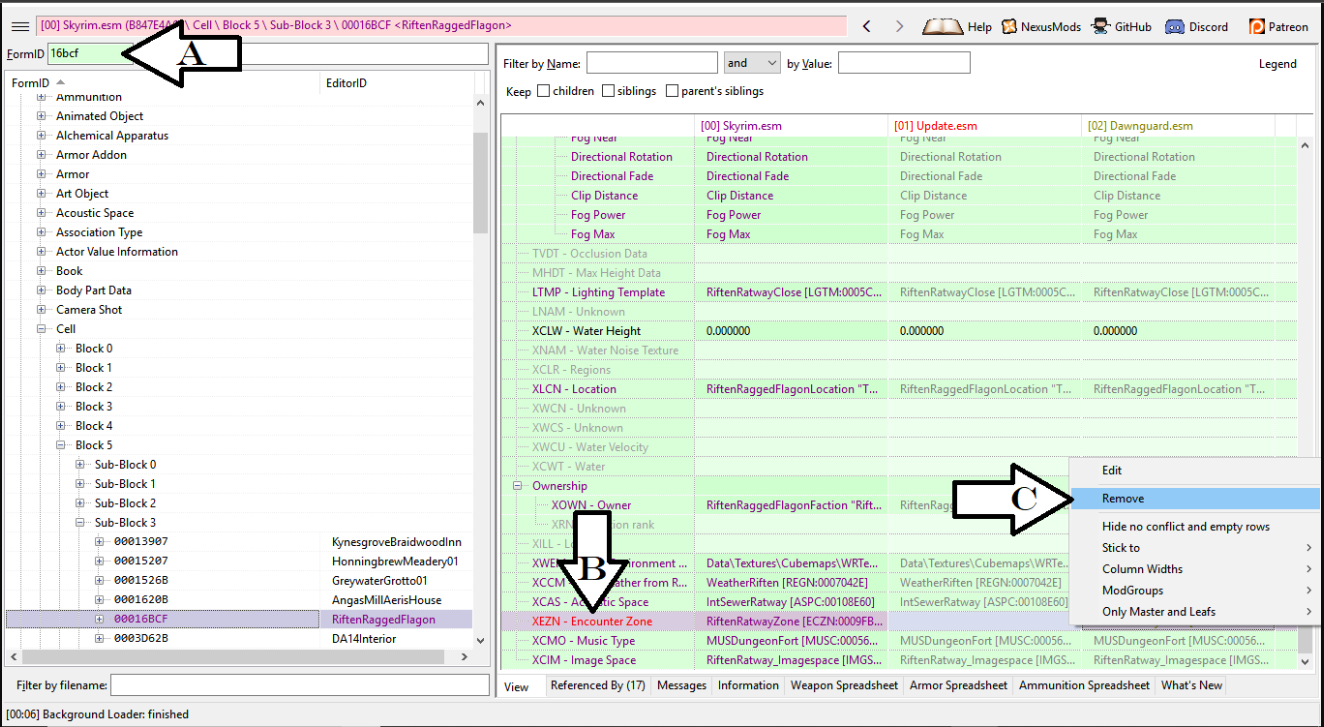This screenshot has width=1324, height=727.
Task: Navigate forward with right arrow
Action: click(x=899, y=27)
